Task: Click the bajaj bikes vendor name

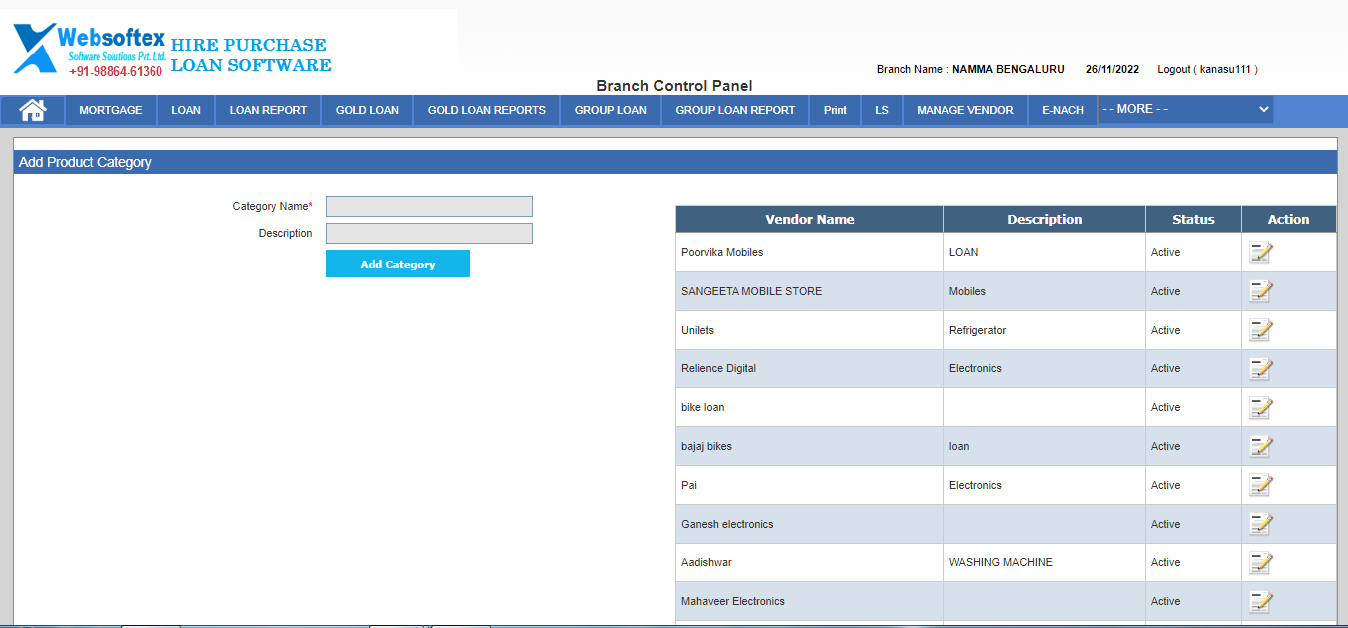Action: pyautogui.click(x=706, y=446)
